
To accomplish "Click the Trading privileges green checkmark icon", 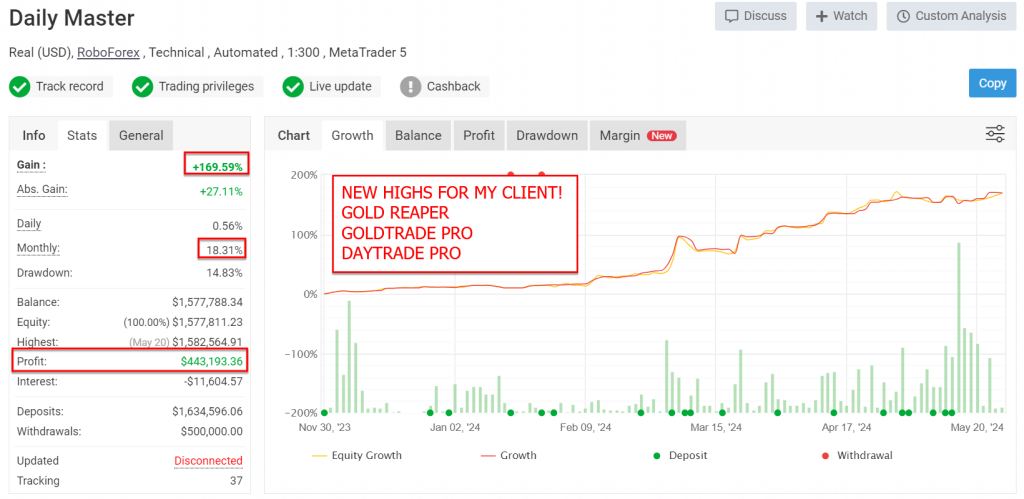I will coord(142,87).
